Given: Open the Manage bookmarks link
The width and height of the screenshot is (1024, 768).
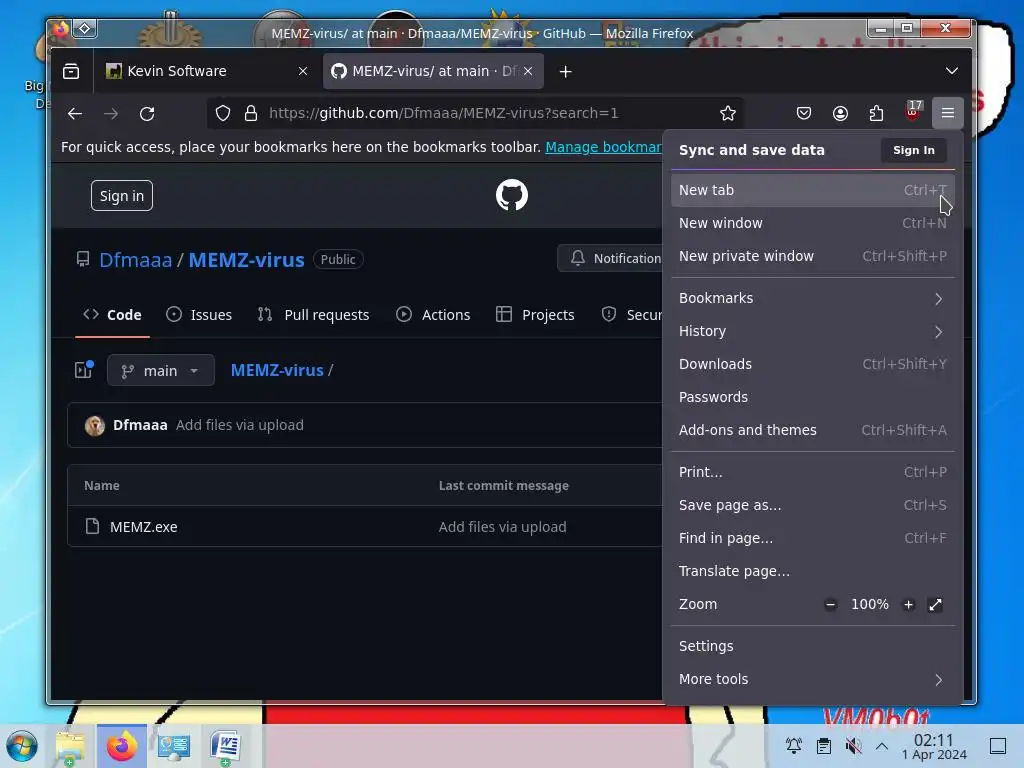Looking at the screenshot, I should [x=603, y=147].
